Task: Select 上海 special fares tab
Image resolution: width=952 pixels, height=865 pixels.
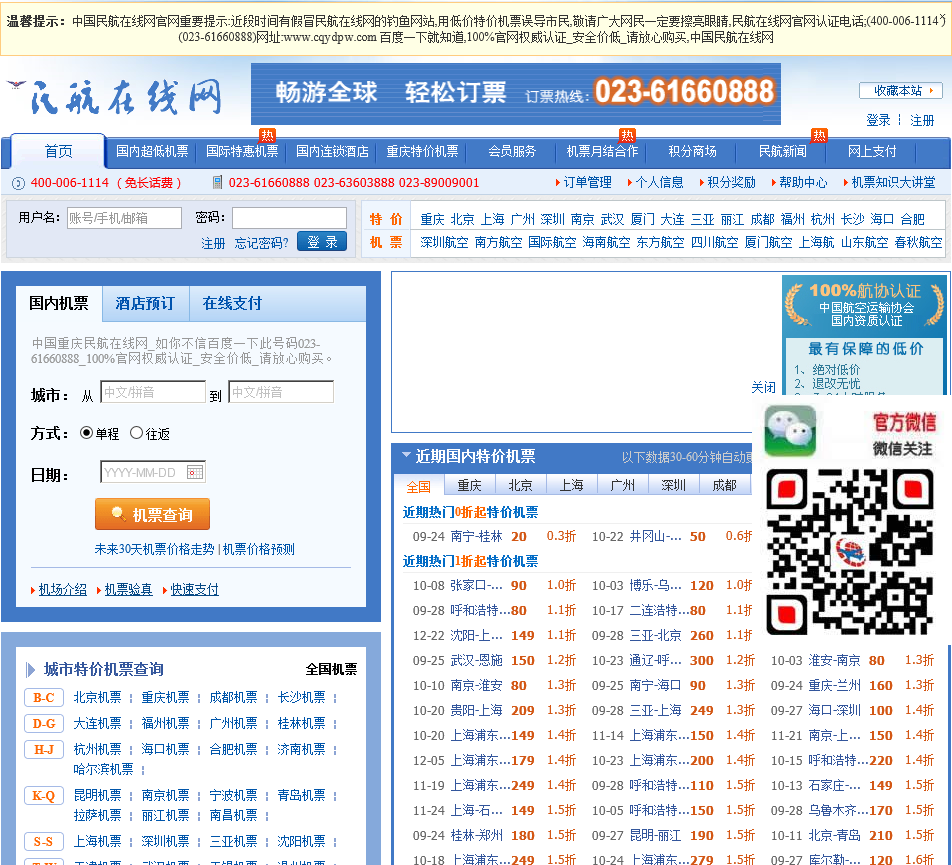Action: click(x=571, y=485)
